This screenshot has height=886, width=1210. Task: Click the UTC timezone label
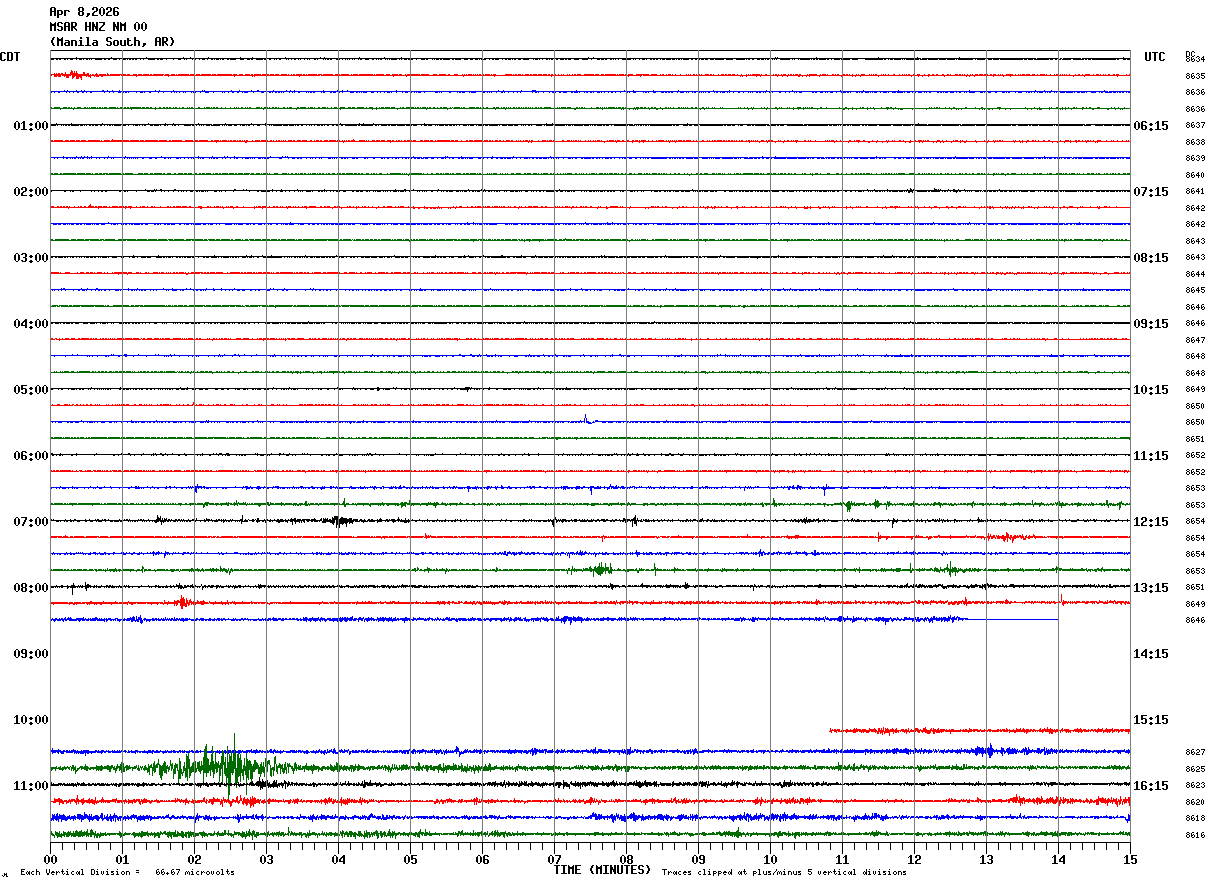tap(1155, 57)
